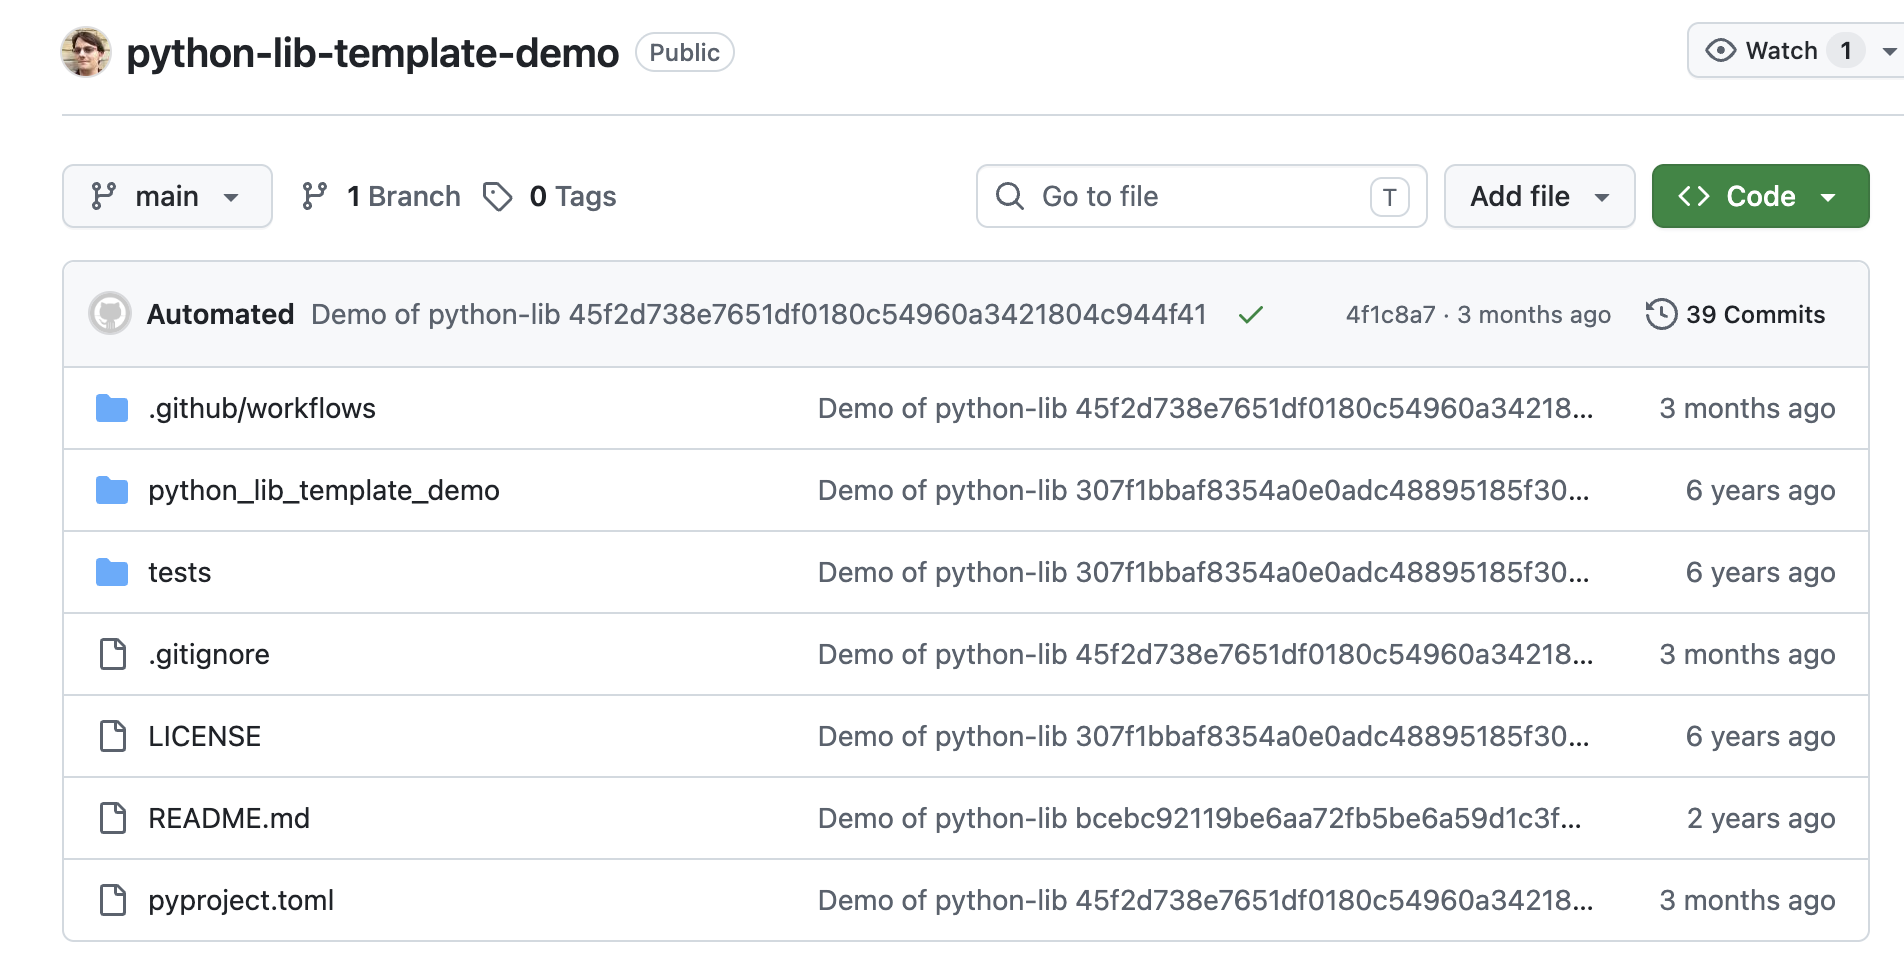Screen dimensions: 1904x962
Task: Click the file icon next to LICENSE
Action: pyautogui.click(x=111, y=736)
